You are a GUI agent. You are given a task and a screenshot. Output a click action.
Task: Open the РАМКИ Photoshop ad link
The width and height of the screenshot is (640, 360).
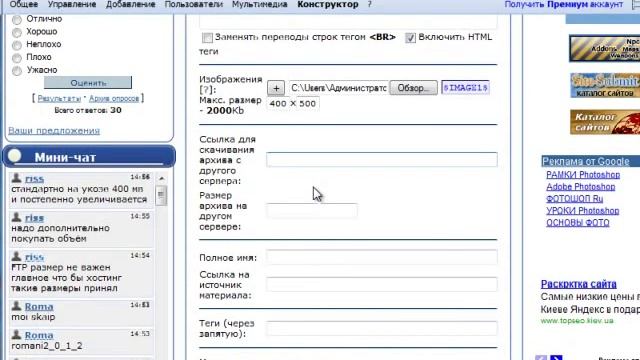click(583, 175)
